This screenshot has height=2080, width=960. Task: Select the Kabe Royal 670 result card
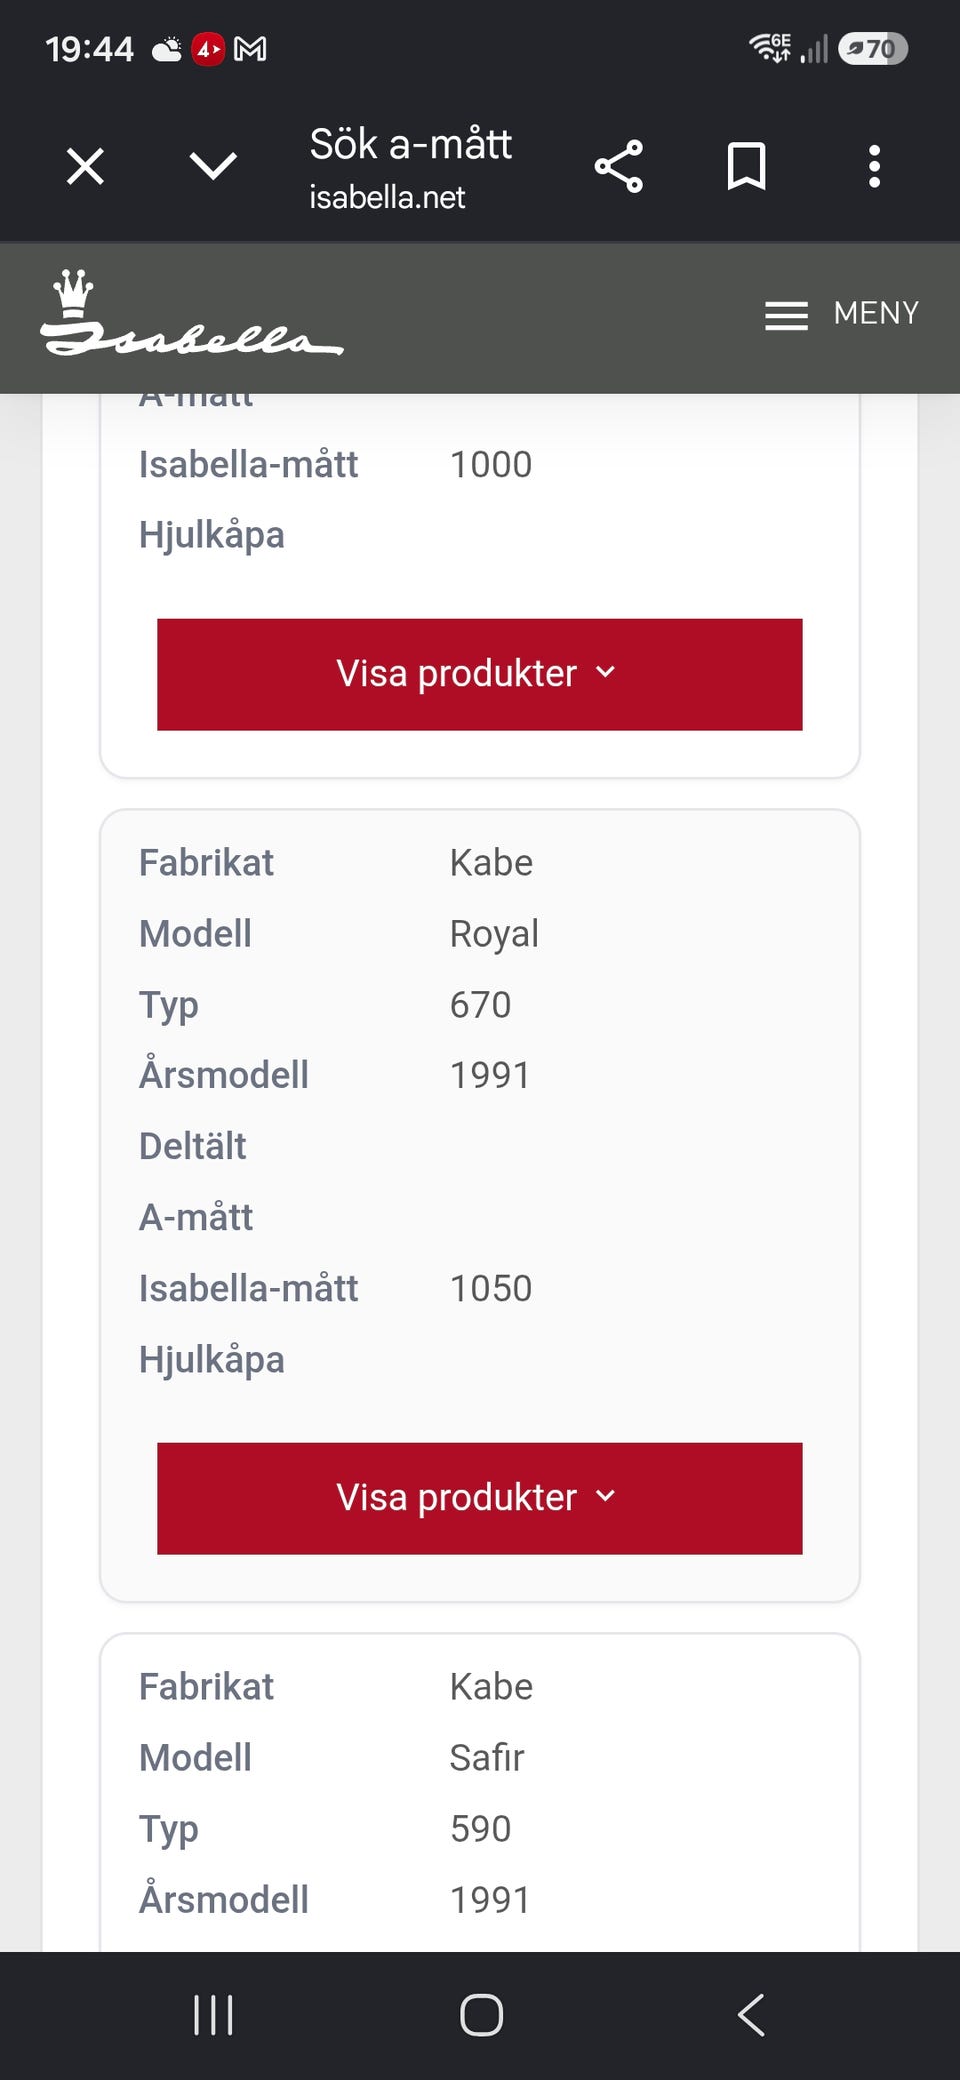coord(480,1206)
